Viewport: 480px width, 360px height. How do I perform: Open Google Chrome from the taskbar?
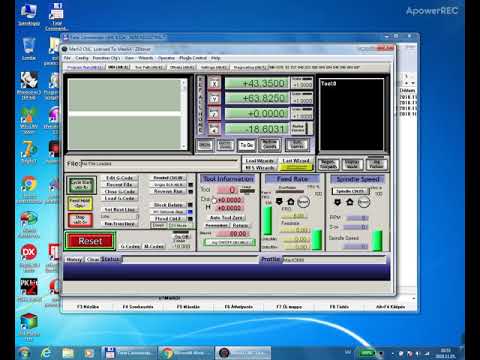click(x=185, y=353)
